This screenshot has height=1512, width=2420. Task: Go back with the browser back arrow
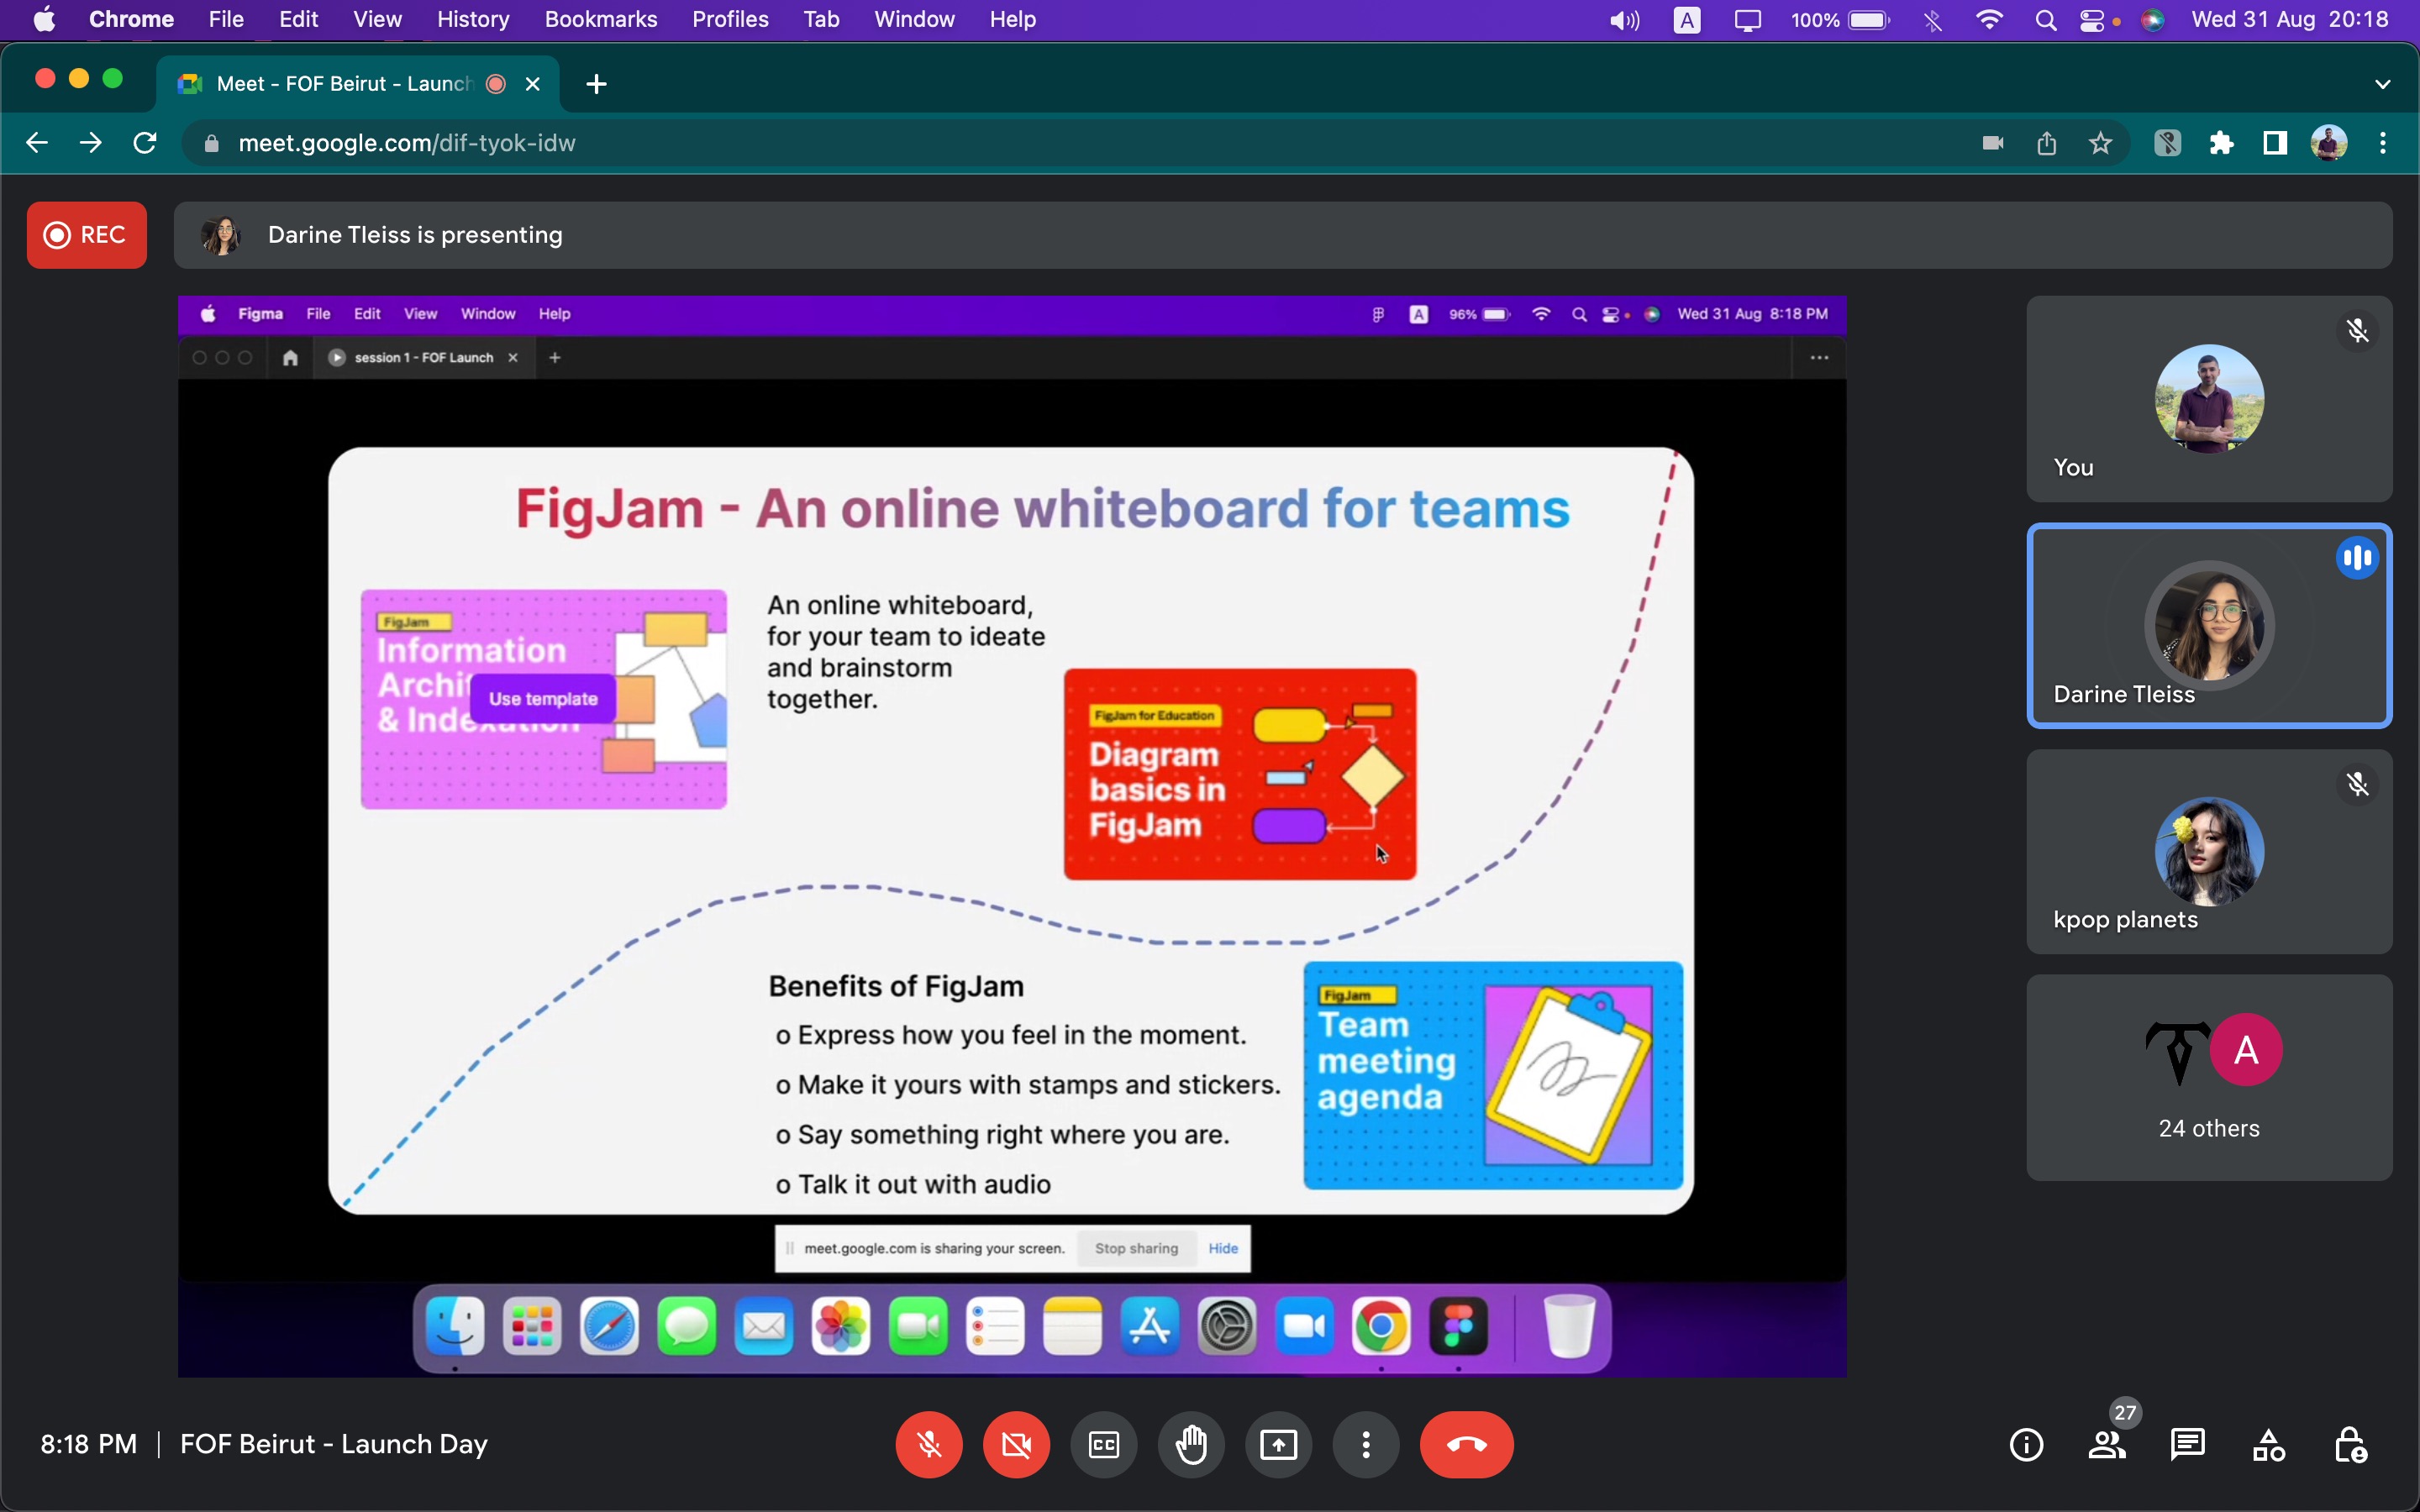pyautogui.click(x=37, y=143)
